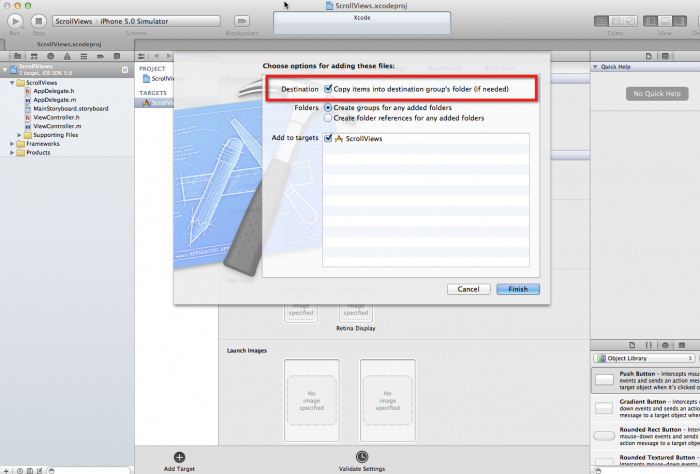700x474 pixels.
Task: Toggle the Breakpoints button
Action: (239, 20)
